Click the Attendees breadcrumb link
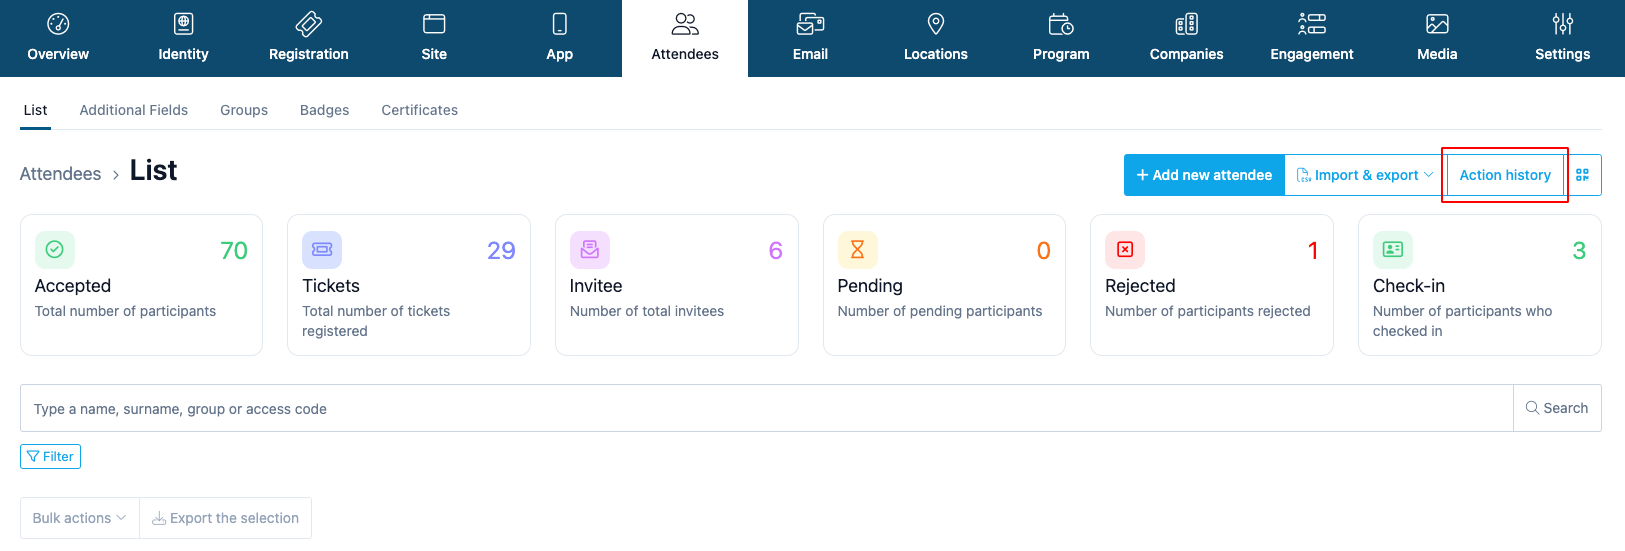 pos(60,174)
